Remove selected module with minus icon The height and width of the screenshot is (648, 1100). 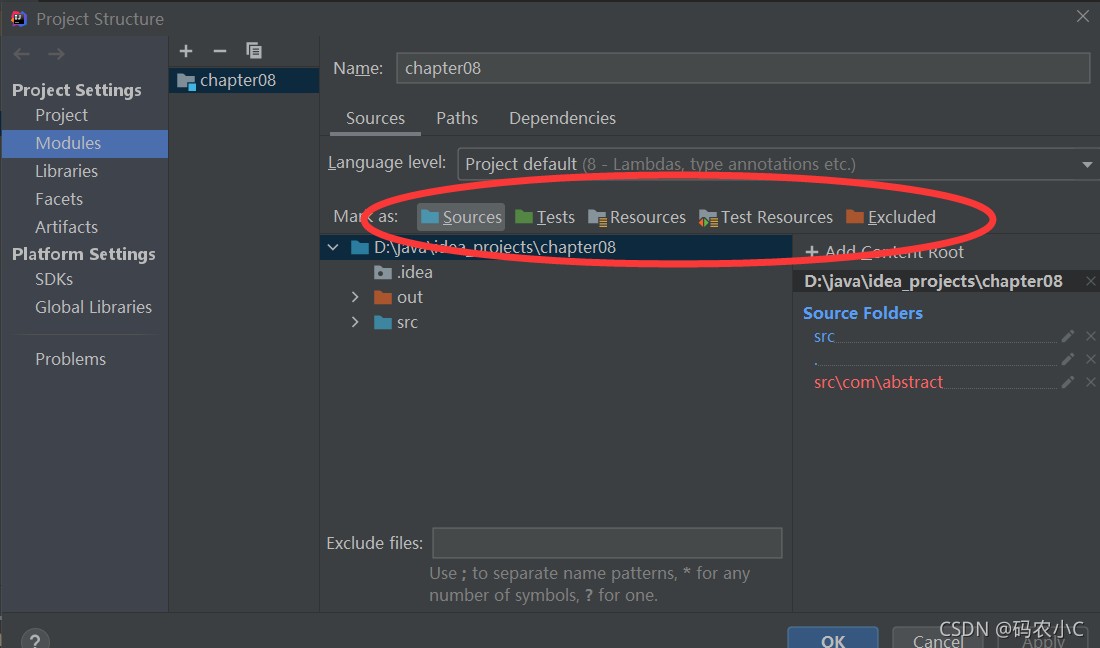click(220, 51)
